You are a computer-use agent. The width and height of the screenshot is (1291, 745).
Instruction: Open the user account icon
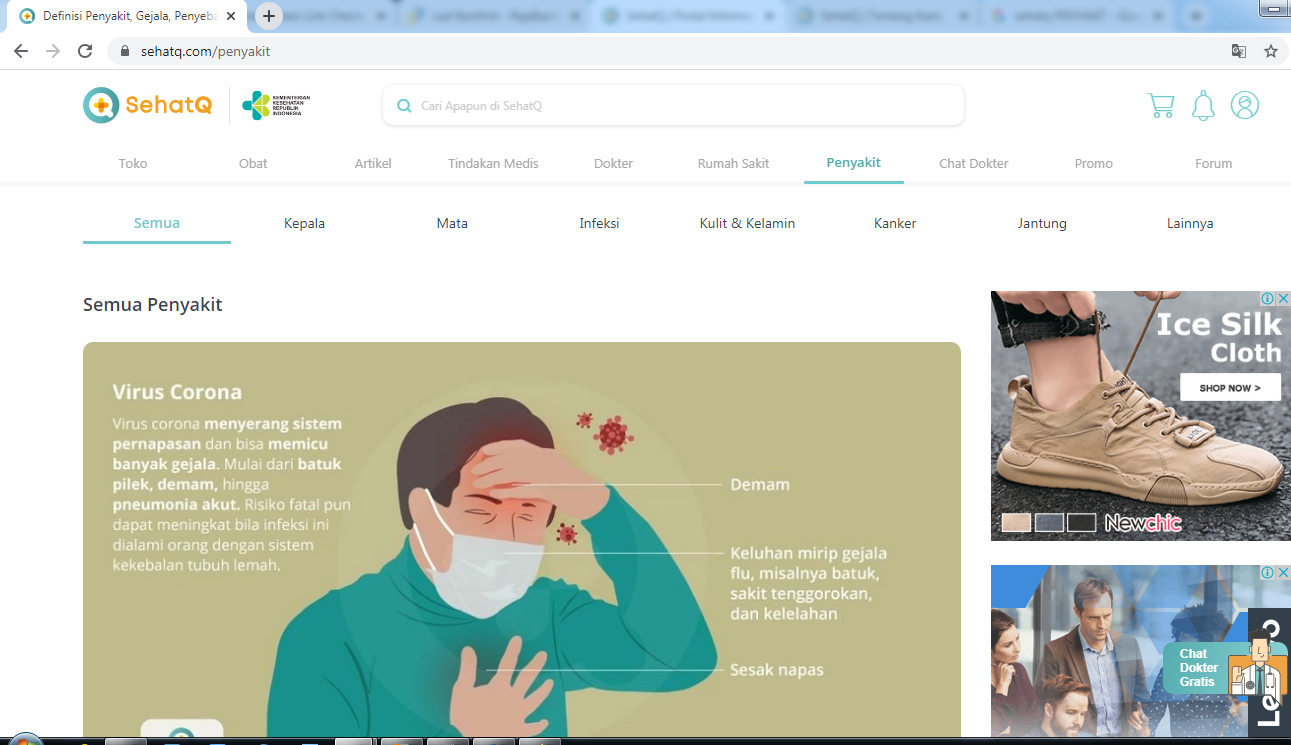(1244, 105)
